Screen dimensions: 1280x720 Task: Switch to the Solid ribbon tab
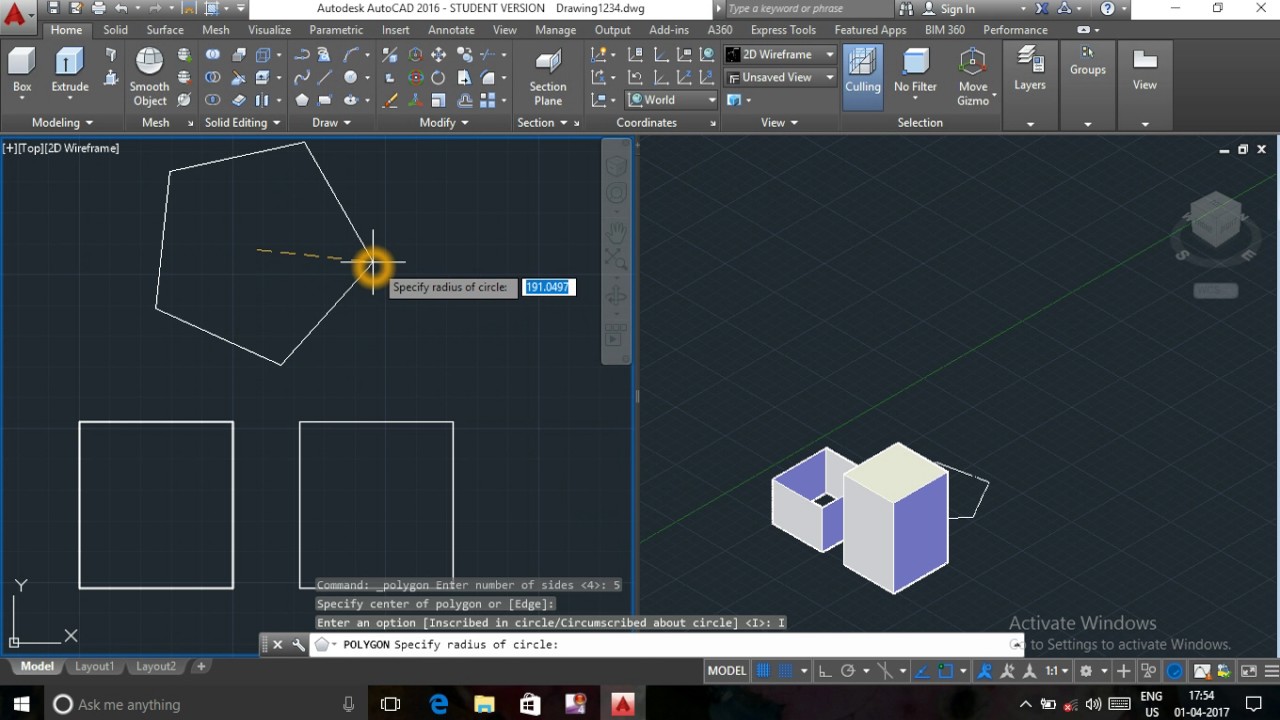point(115,30)
